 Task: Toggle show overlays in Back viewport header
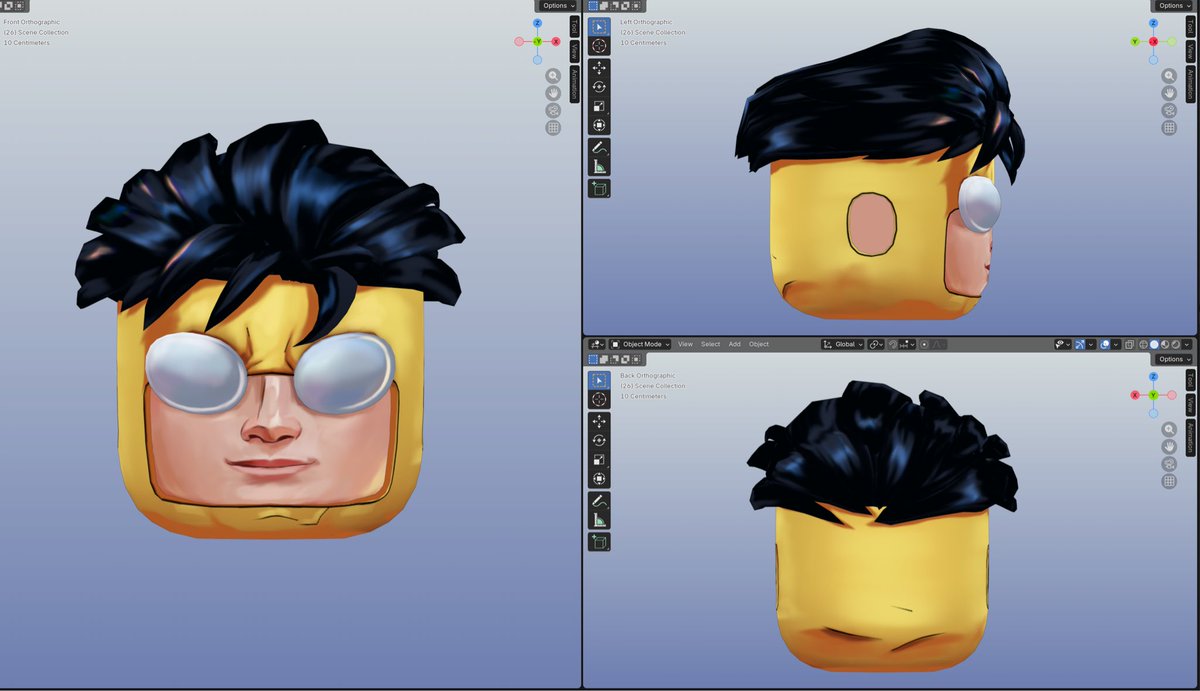coord(1104,344)
